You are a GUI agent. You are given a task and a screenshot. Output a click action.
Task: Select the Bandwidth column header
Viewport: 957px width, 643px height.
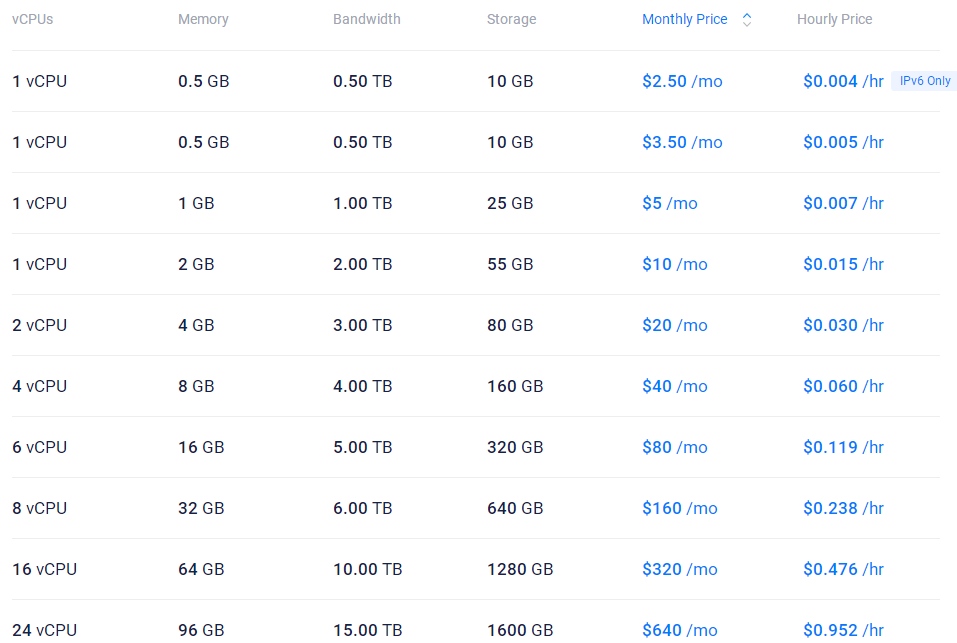[367, 19]
